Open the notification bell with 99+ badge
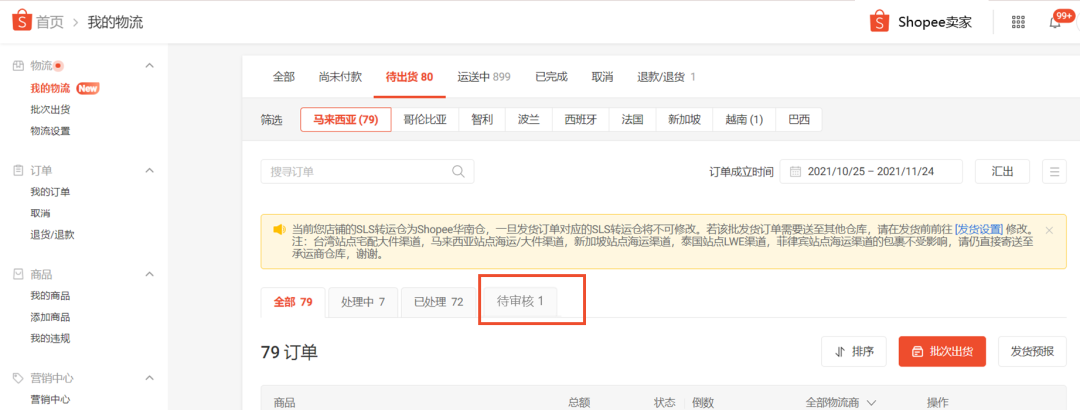1080x410 pixels. point(1055,22)
